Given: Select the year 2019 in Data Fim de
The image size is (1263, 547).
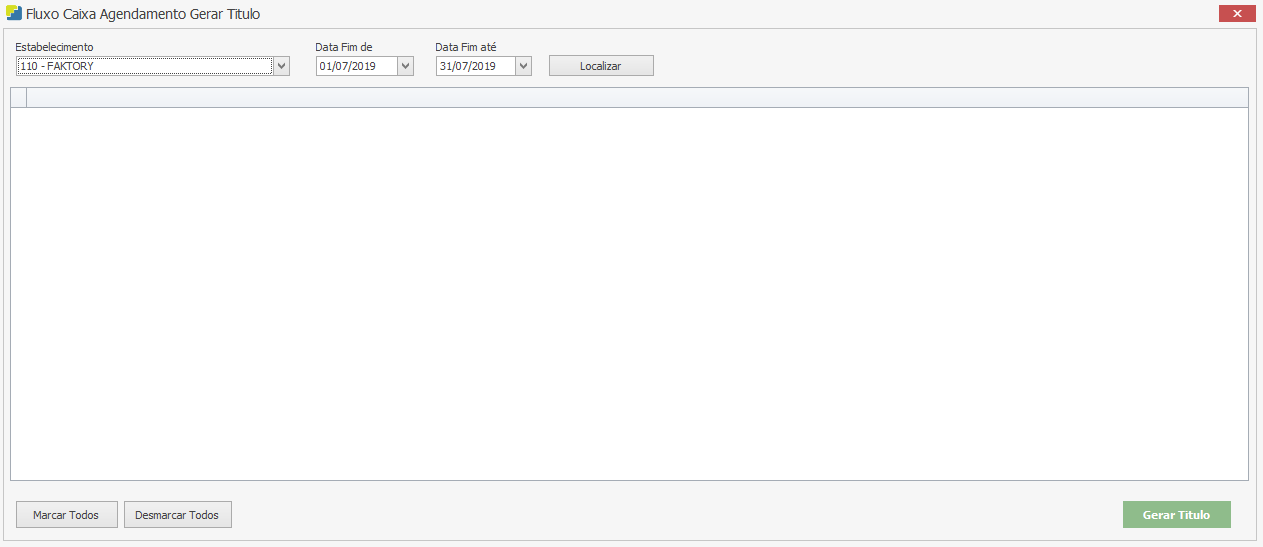Looking at the screenshot, I should point(363,66).
